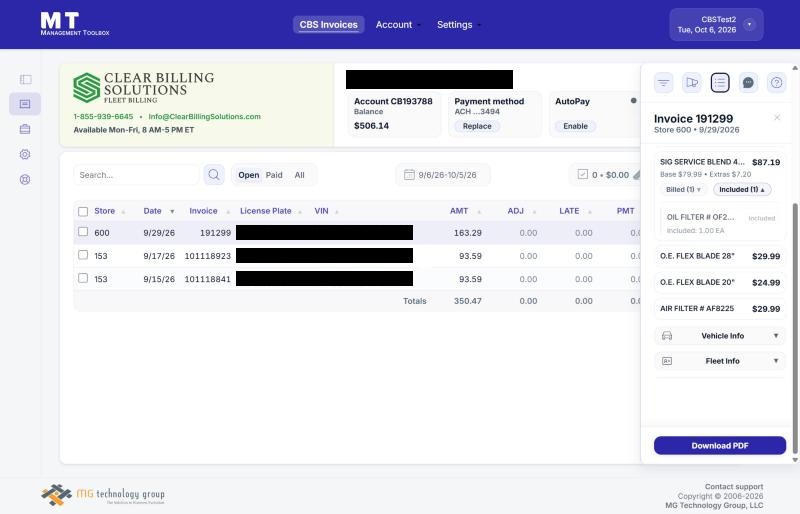
Task: Click the Account CB193788 balance card
Action: (394, 114)
